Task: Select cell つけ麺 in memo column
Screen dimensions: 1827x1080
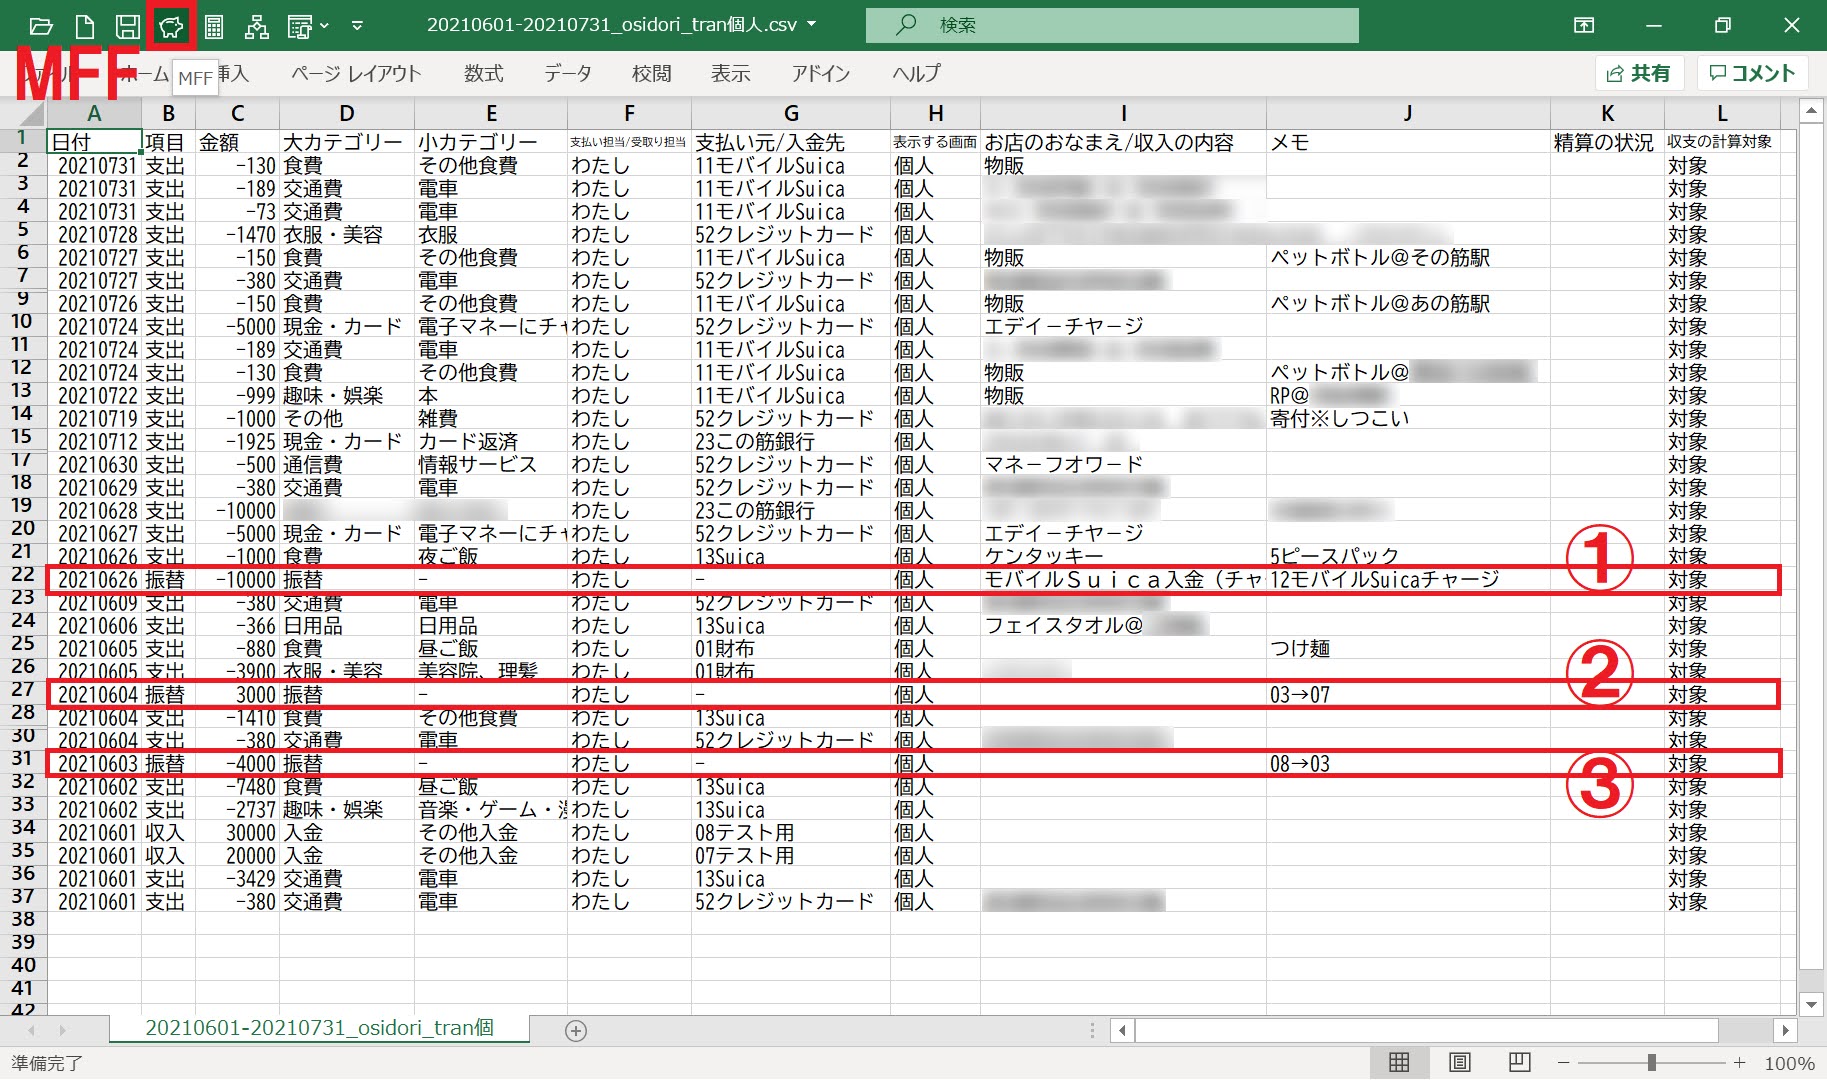Action: [x=1407, y=648]
